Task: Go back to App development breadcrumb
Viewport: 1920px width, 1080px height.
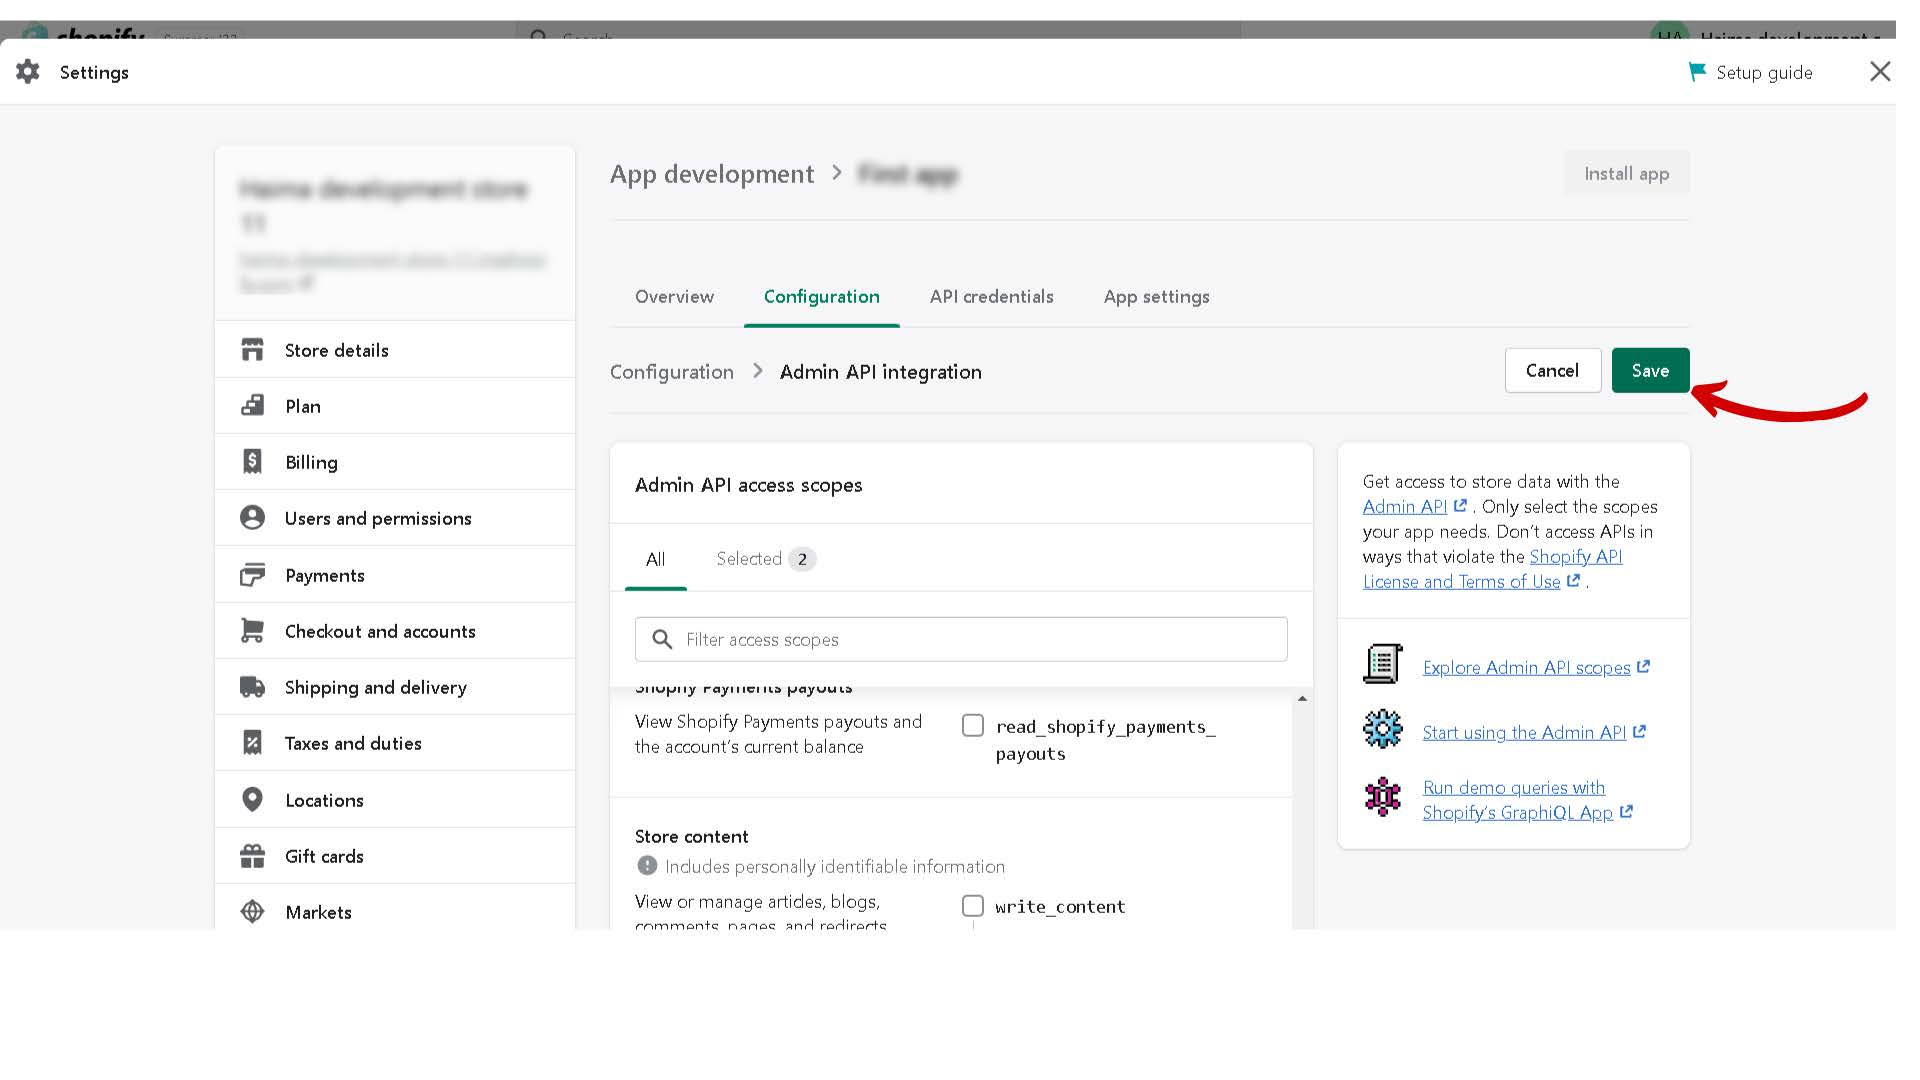Action: 712,175
